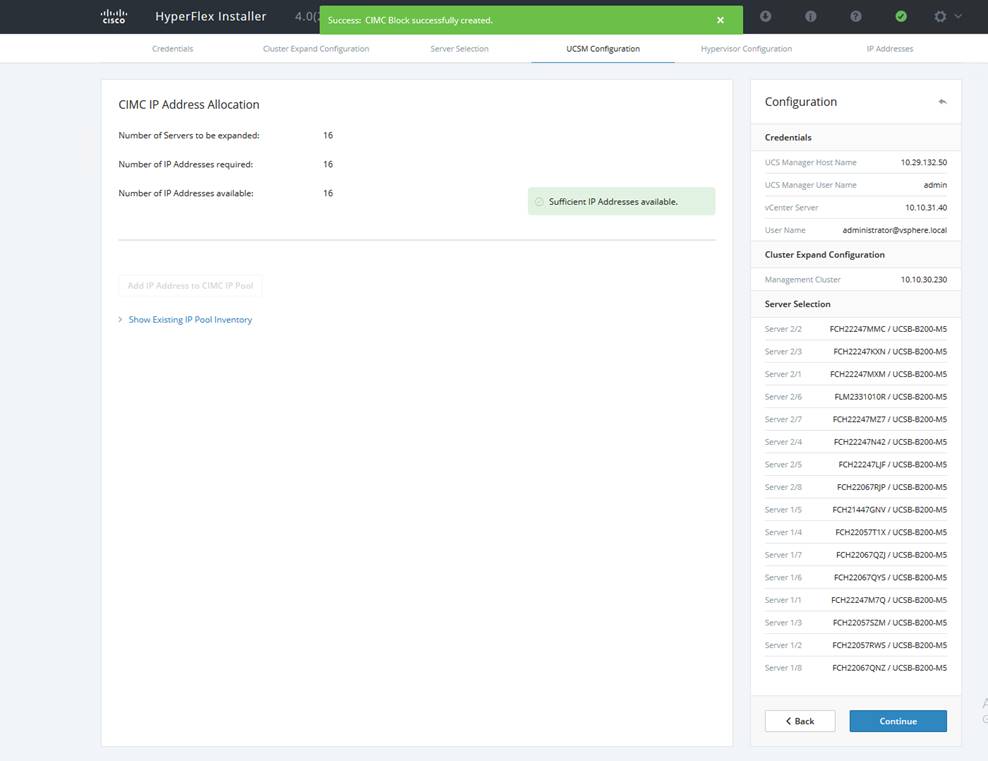Click the Sufficient IP Addresses check icon
Screen dimensions: 988x761
pyautogui.click(x=539, y=202)
